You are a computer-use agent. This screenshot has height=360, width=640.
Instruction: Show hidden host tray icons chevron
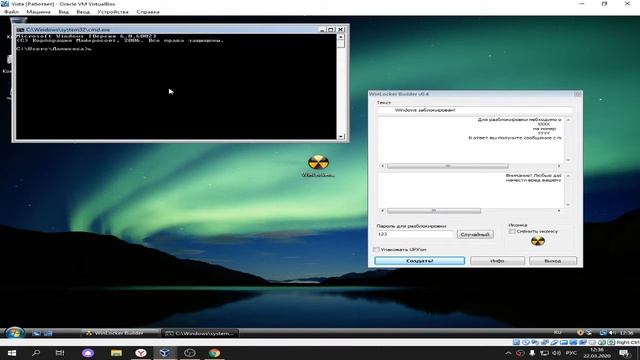pyautogui.click(x=508, y=353)
